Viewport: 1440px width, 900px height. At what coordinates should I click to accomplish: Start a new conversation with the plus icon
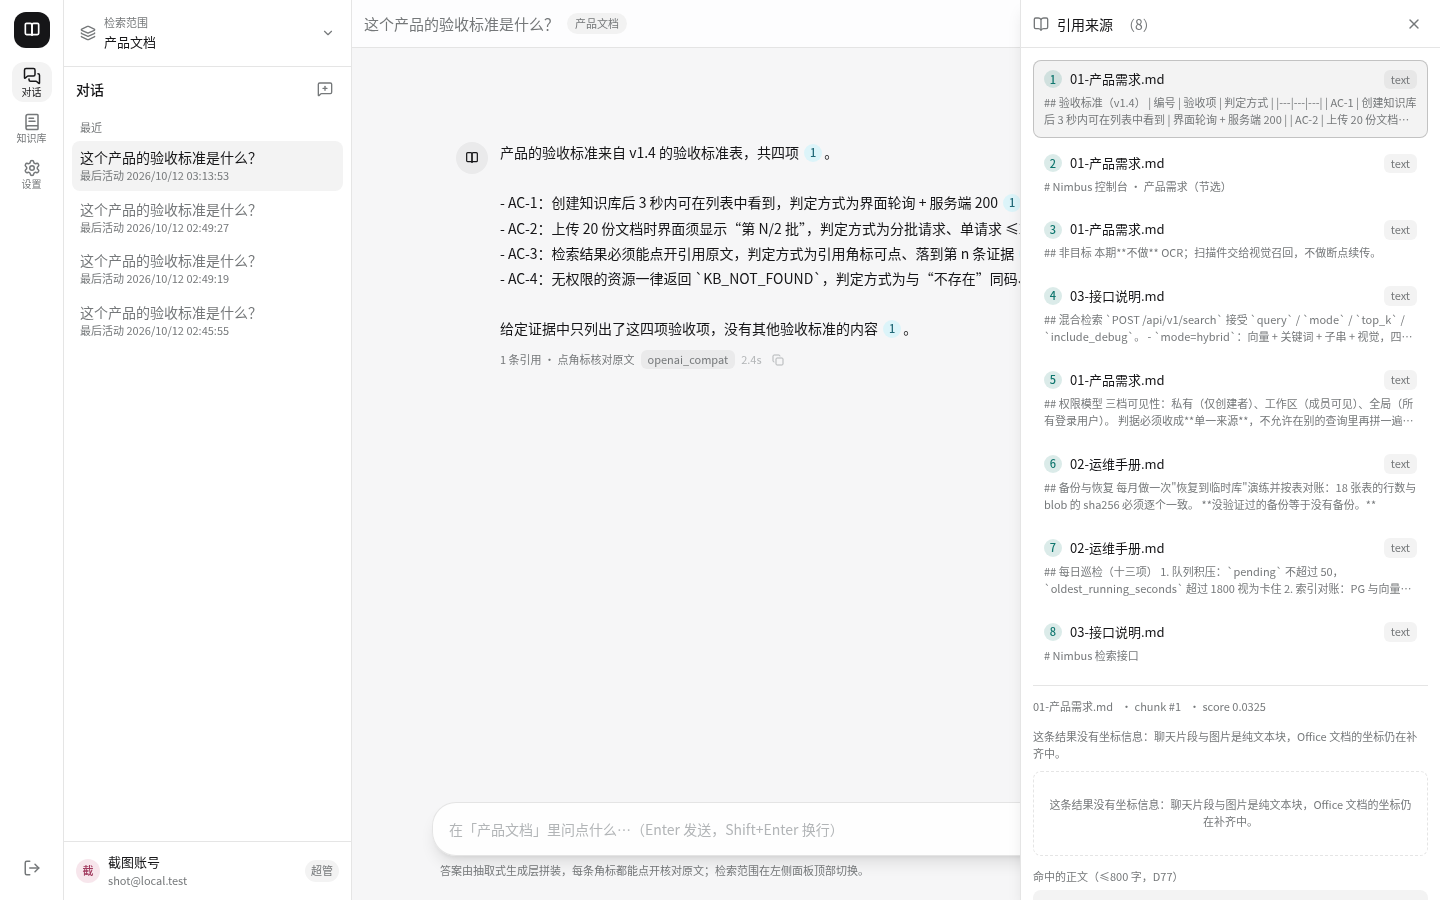pyautogui.click(x=325, y=90)
